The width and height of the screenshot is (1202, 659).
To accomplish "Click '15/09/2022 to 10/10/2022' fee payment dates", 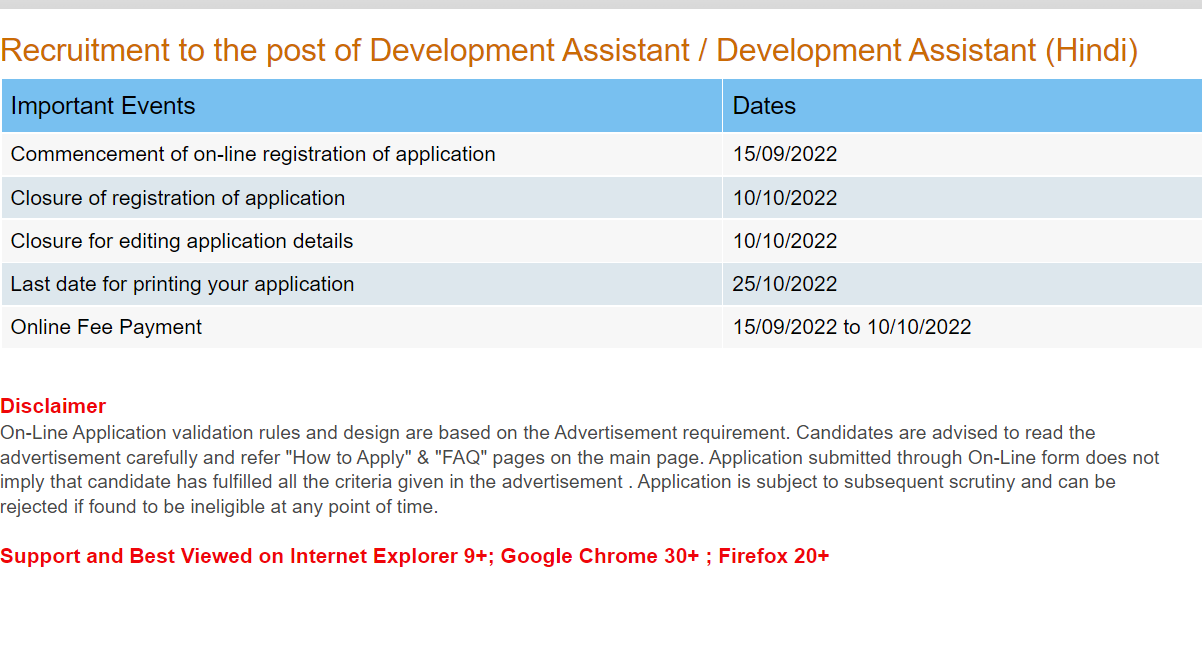I will pyautogui.click(x=852, y=327).
